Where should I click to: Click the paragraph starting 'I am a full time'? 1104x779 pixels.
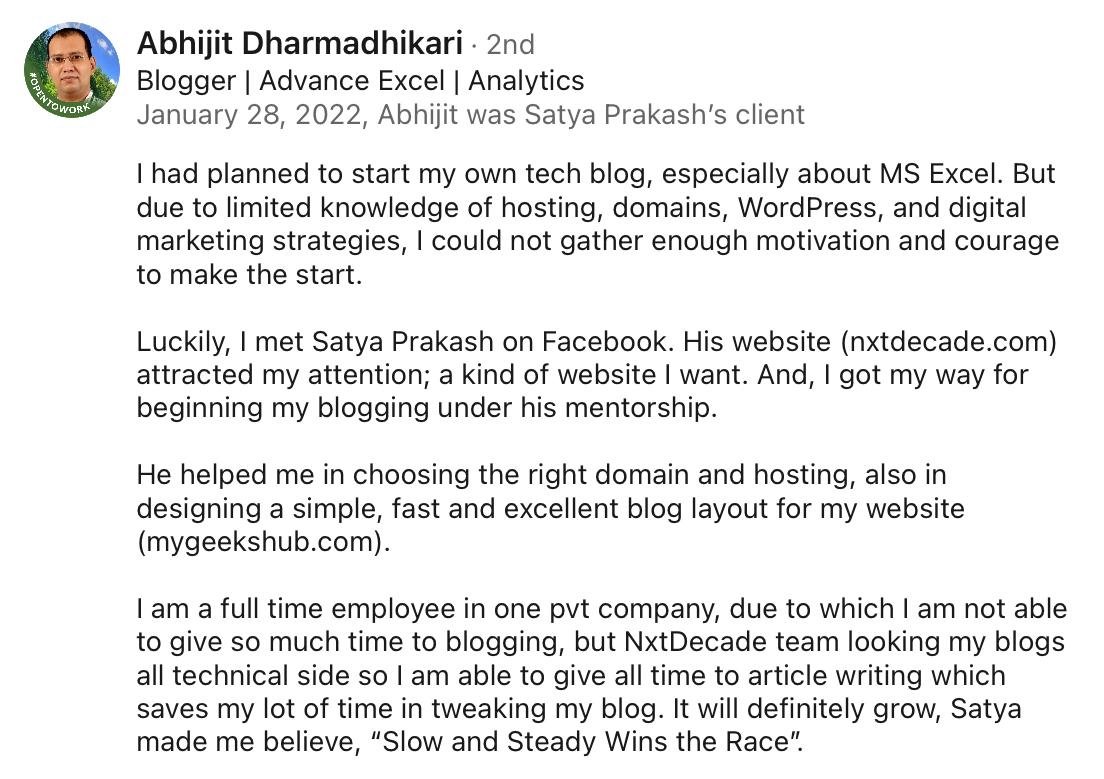tap(600, 676)
